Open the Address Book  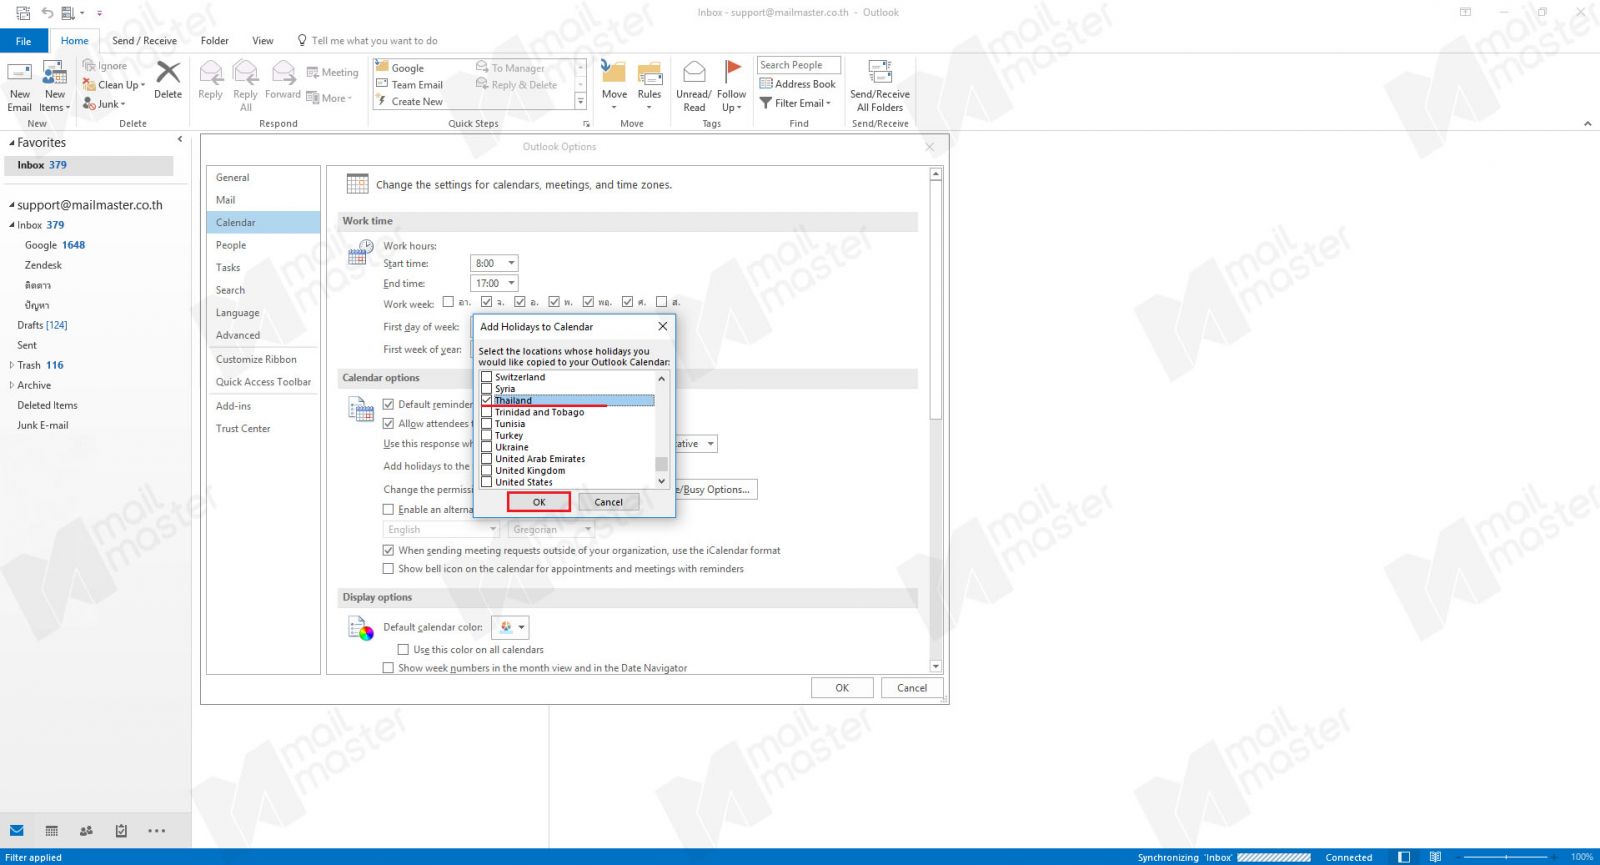click(798, 84)
